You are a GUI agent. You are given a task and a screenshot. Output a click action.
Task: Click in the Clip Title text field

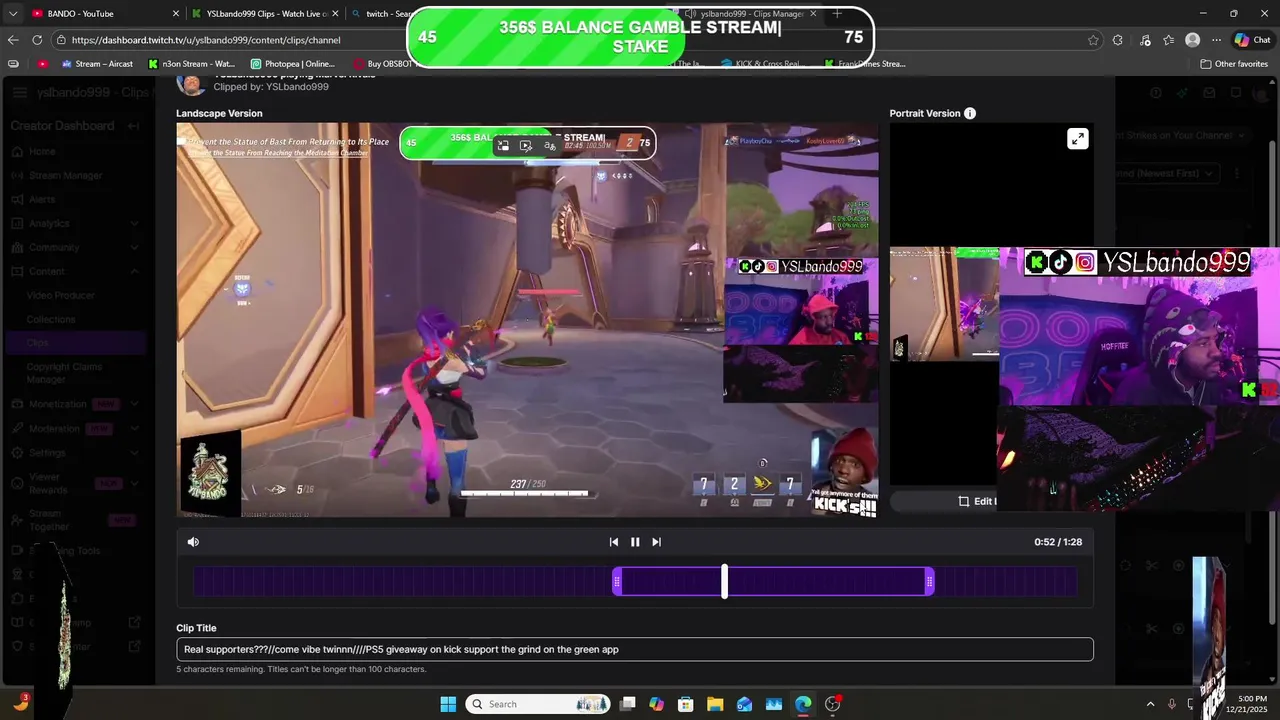click(x=635, y=649)
